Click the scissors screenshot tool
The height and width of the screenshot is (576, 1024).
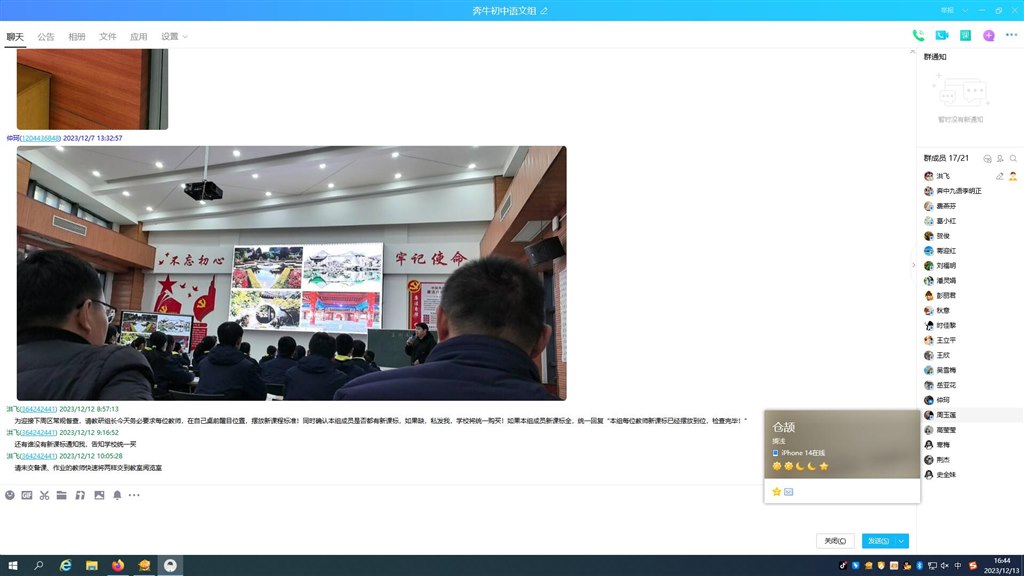click(x=44, y=495)
